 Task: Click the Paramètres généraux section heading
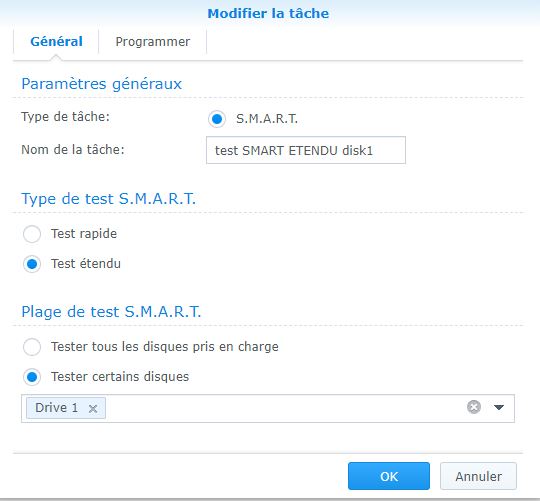102,84
